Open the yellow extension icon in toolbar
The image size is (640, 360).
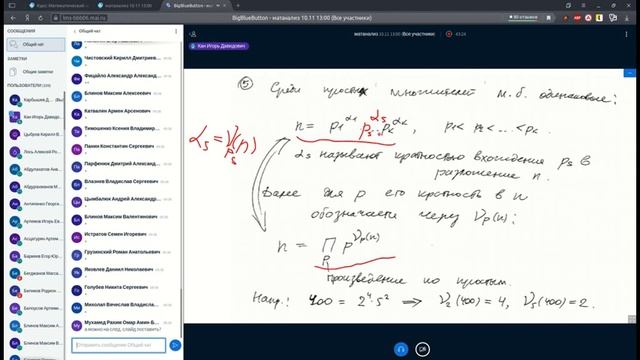599,18
